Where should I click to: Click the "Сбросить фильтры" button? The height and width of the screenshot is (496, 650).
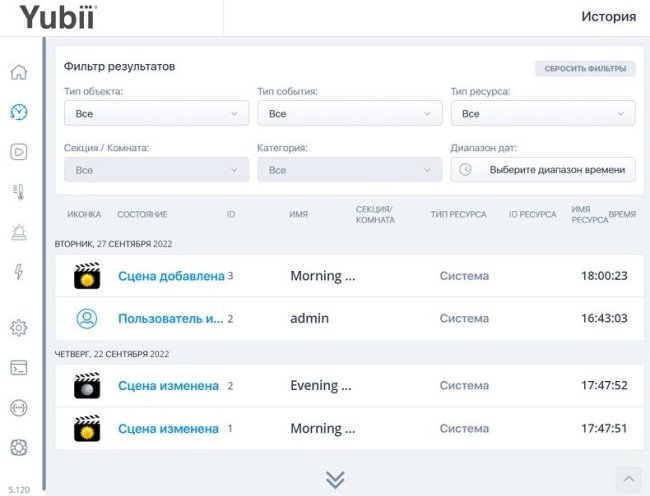click(585, 69)
